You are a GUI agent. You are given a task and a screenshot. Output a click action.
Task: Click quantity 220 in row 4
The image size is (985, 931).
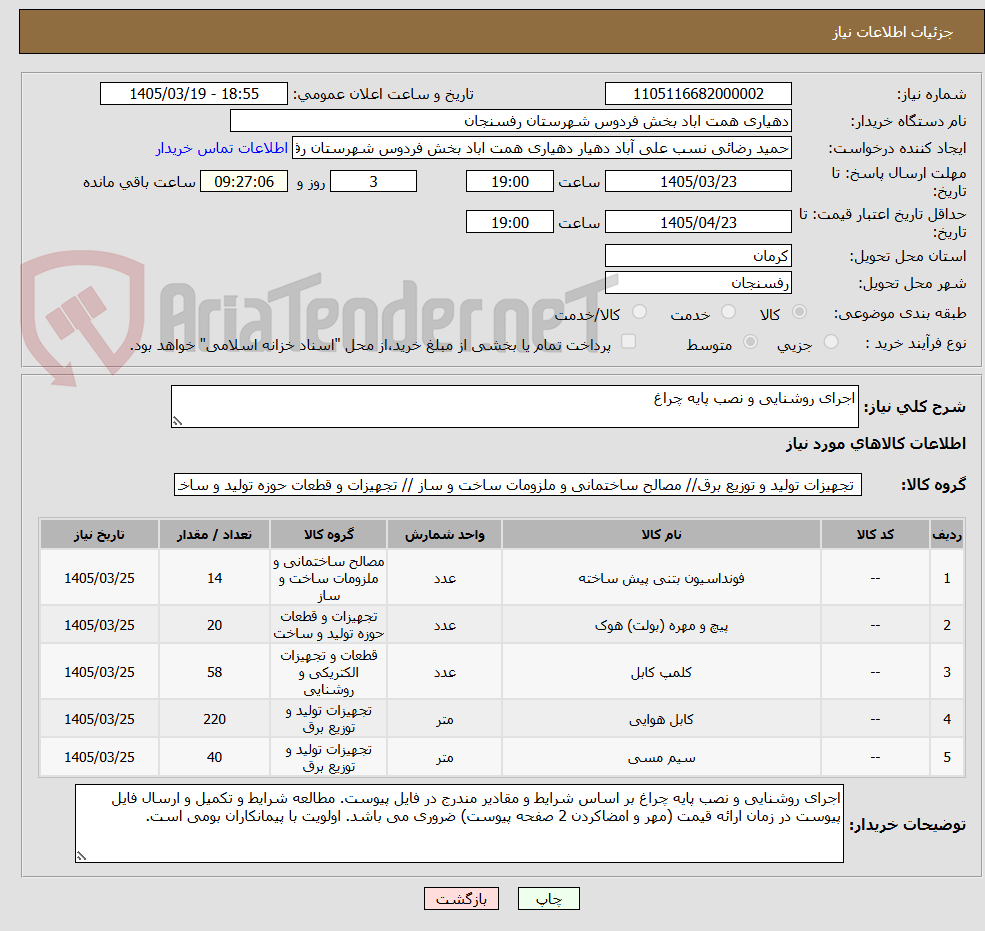[x=214, y=719]
